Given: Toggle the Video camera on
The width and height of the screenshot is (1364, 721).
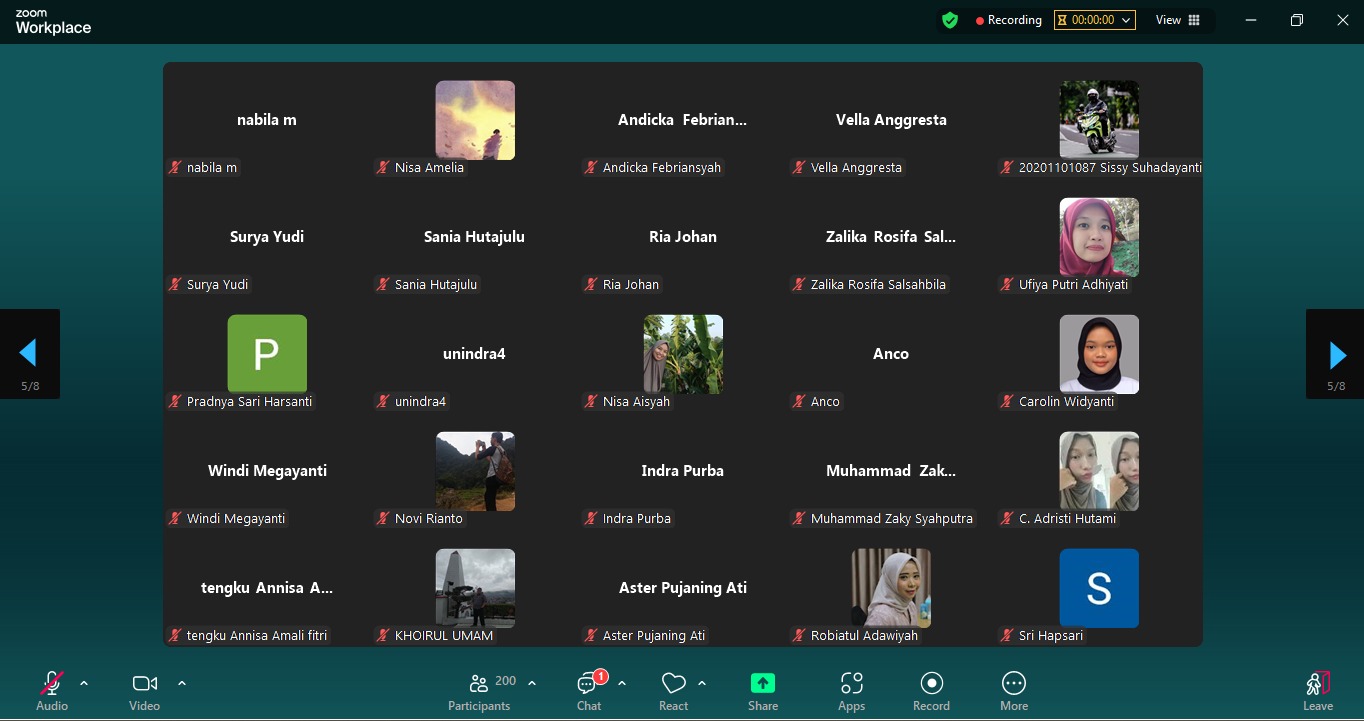Looking at the screenshot, I should tap(144, 684).
